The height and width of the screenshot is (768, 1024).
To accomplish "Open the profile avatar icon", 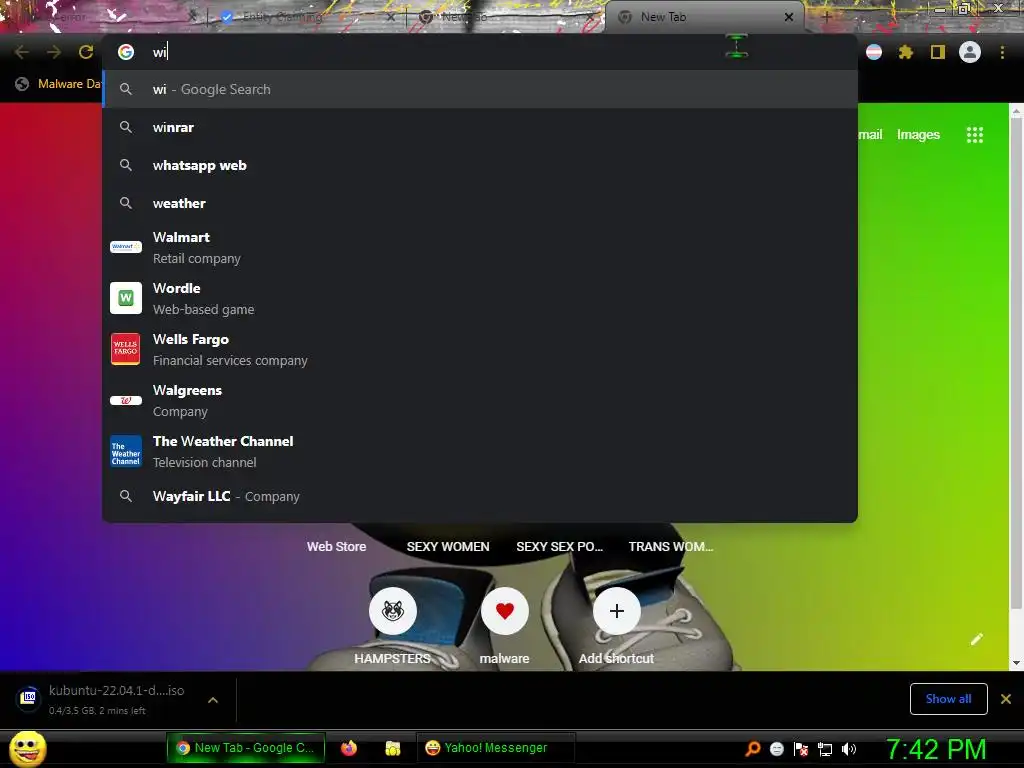I will tap(970, 52).
